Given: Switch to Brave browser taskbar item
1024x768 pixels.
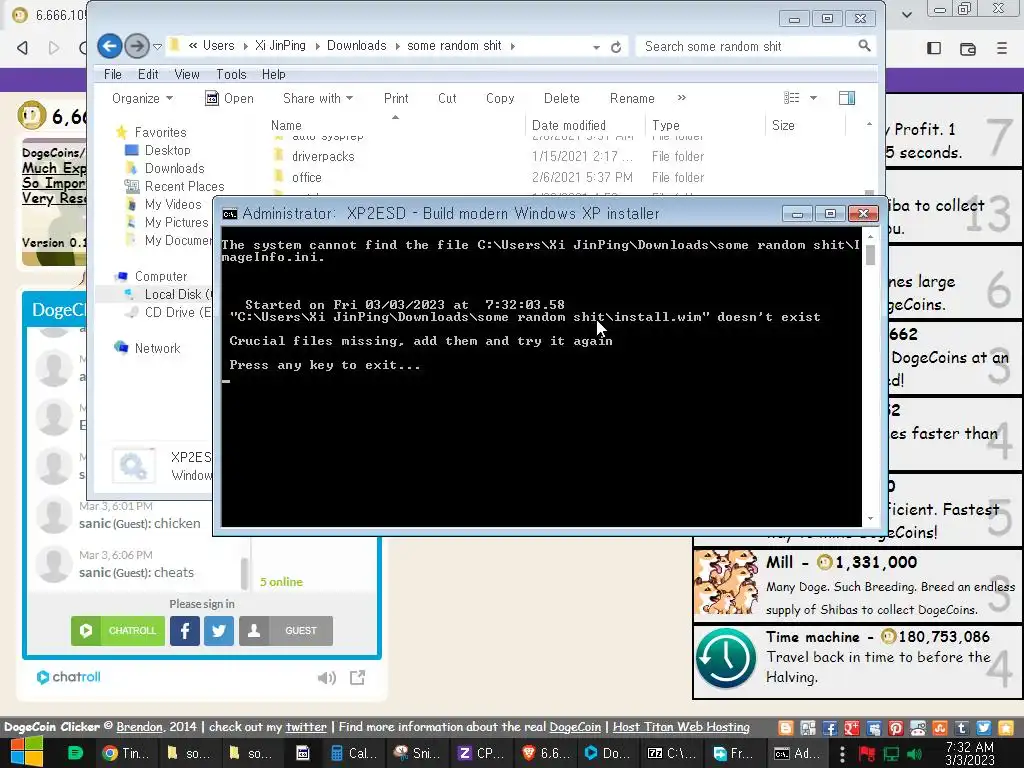Looking at the screenshot, I should click(546, 753).
